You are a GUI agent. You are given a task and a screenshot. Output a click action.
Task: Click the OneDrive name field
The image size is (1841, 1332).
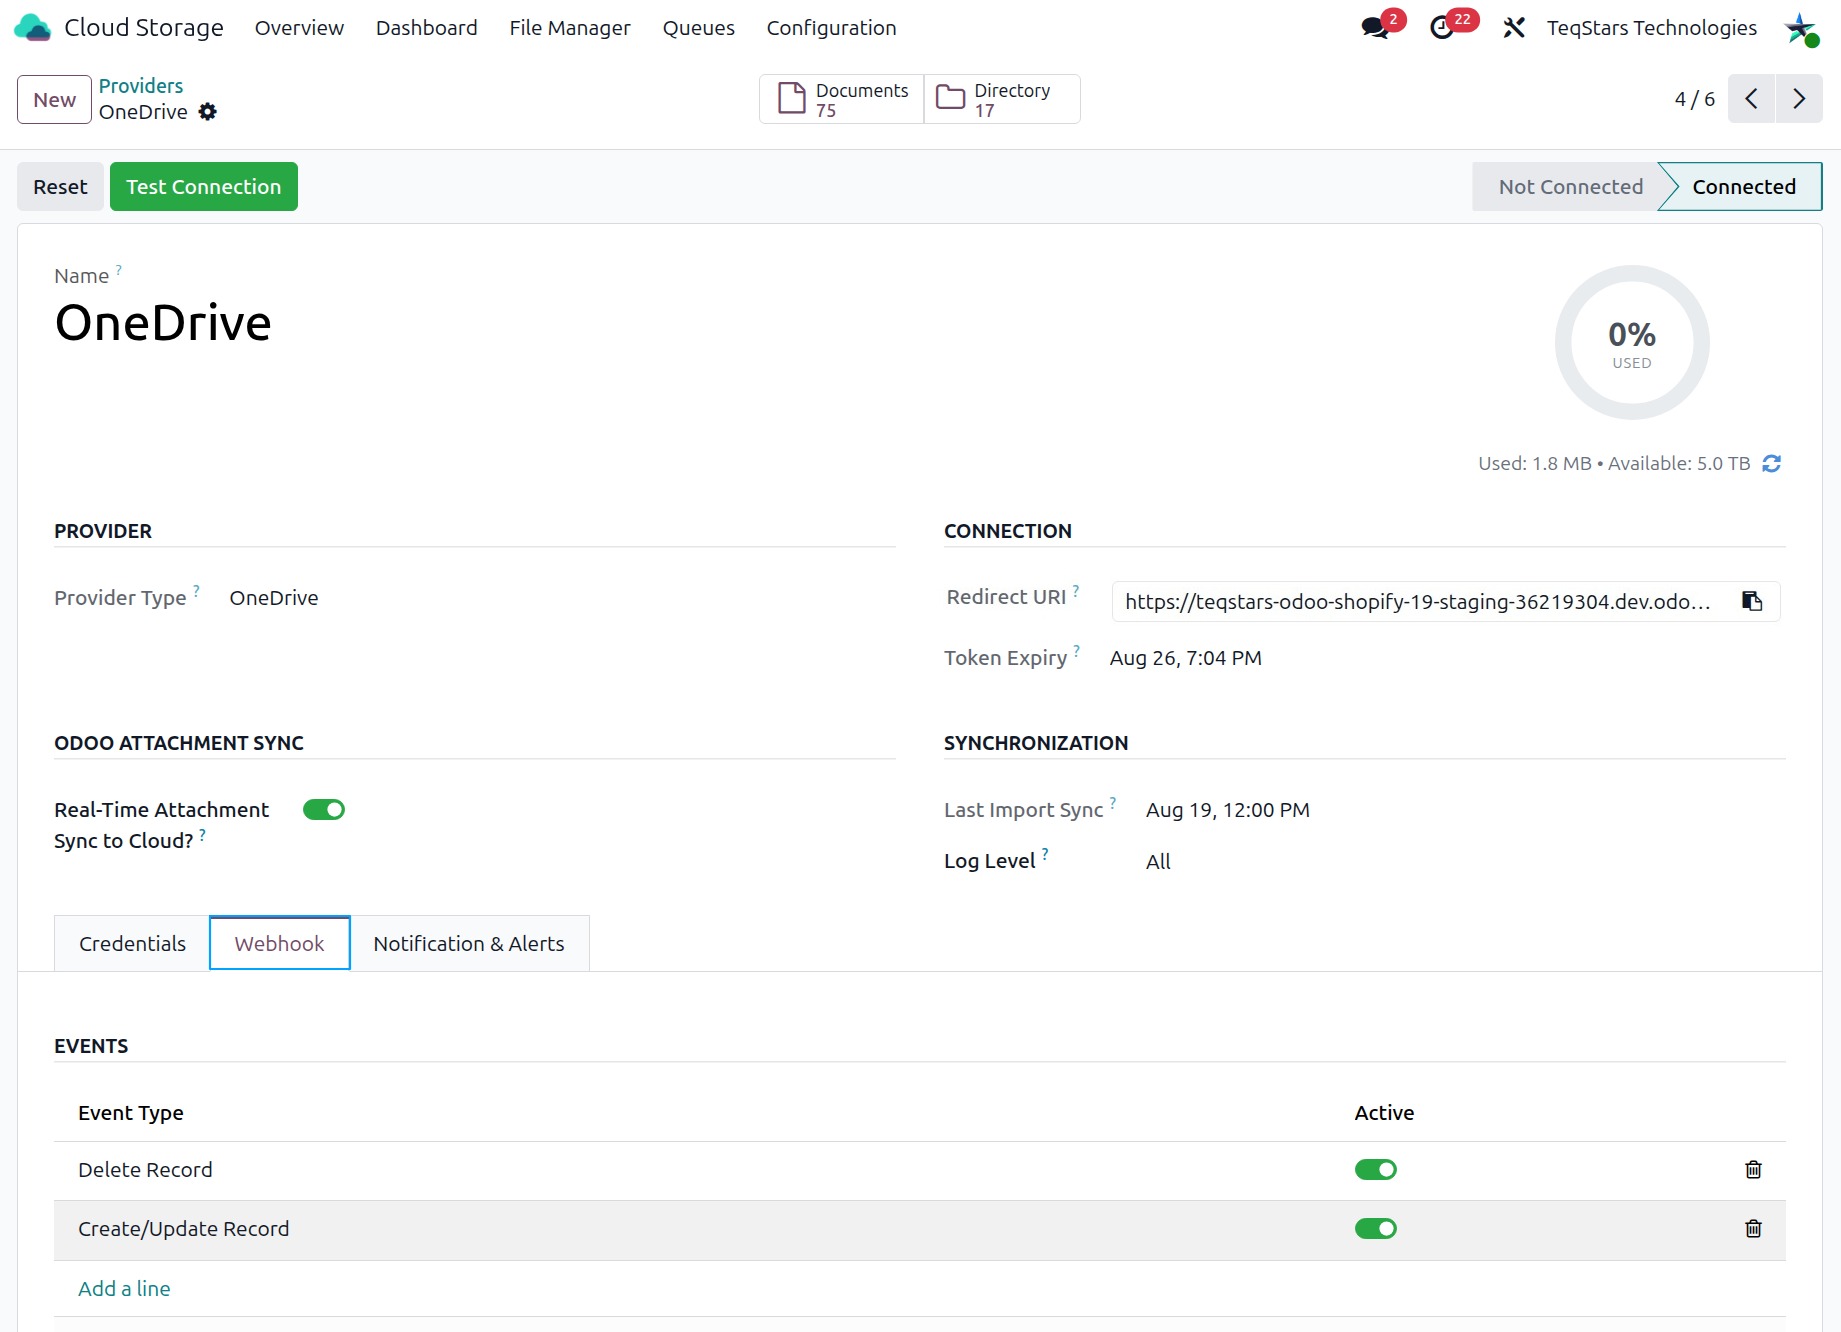163,323
